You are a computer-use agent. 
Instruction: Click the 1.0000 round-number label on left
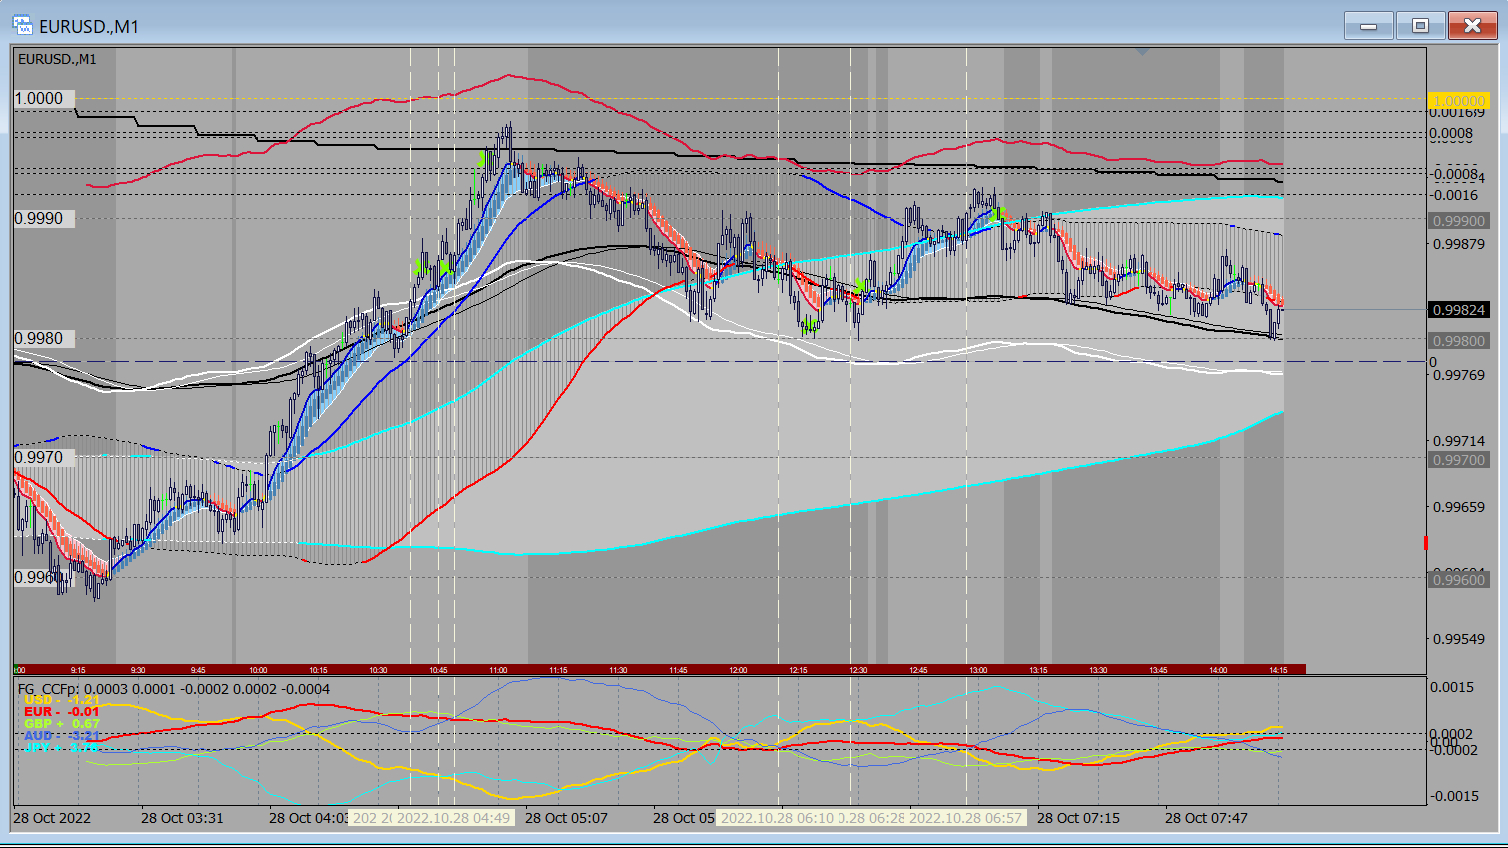pos(39,98)
